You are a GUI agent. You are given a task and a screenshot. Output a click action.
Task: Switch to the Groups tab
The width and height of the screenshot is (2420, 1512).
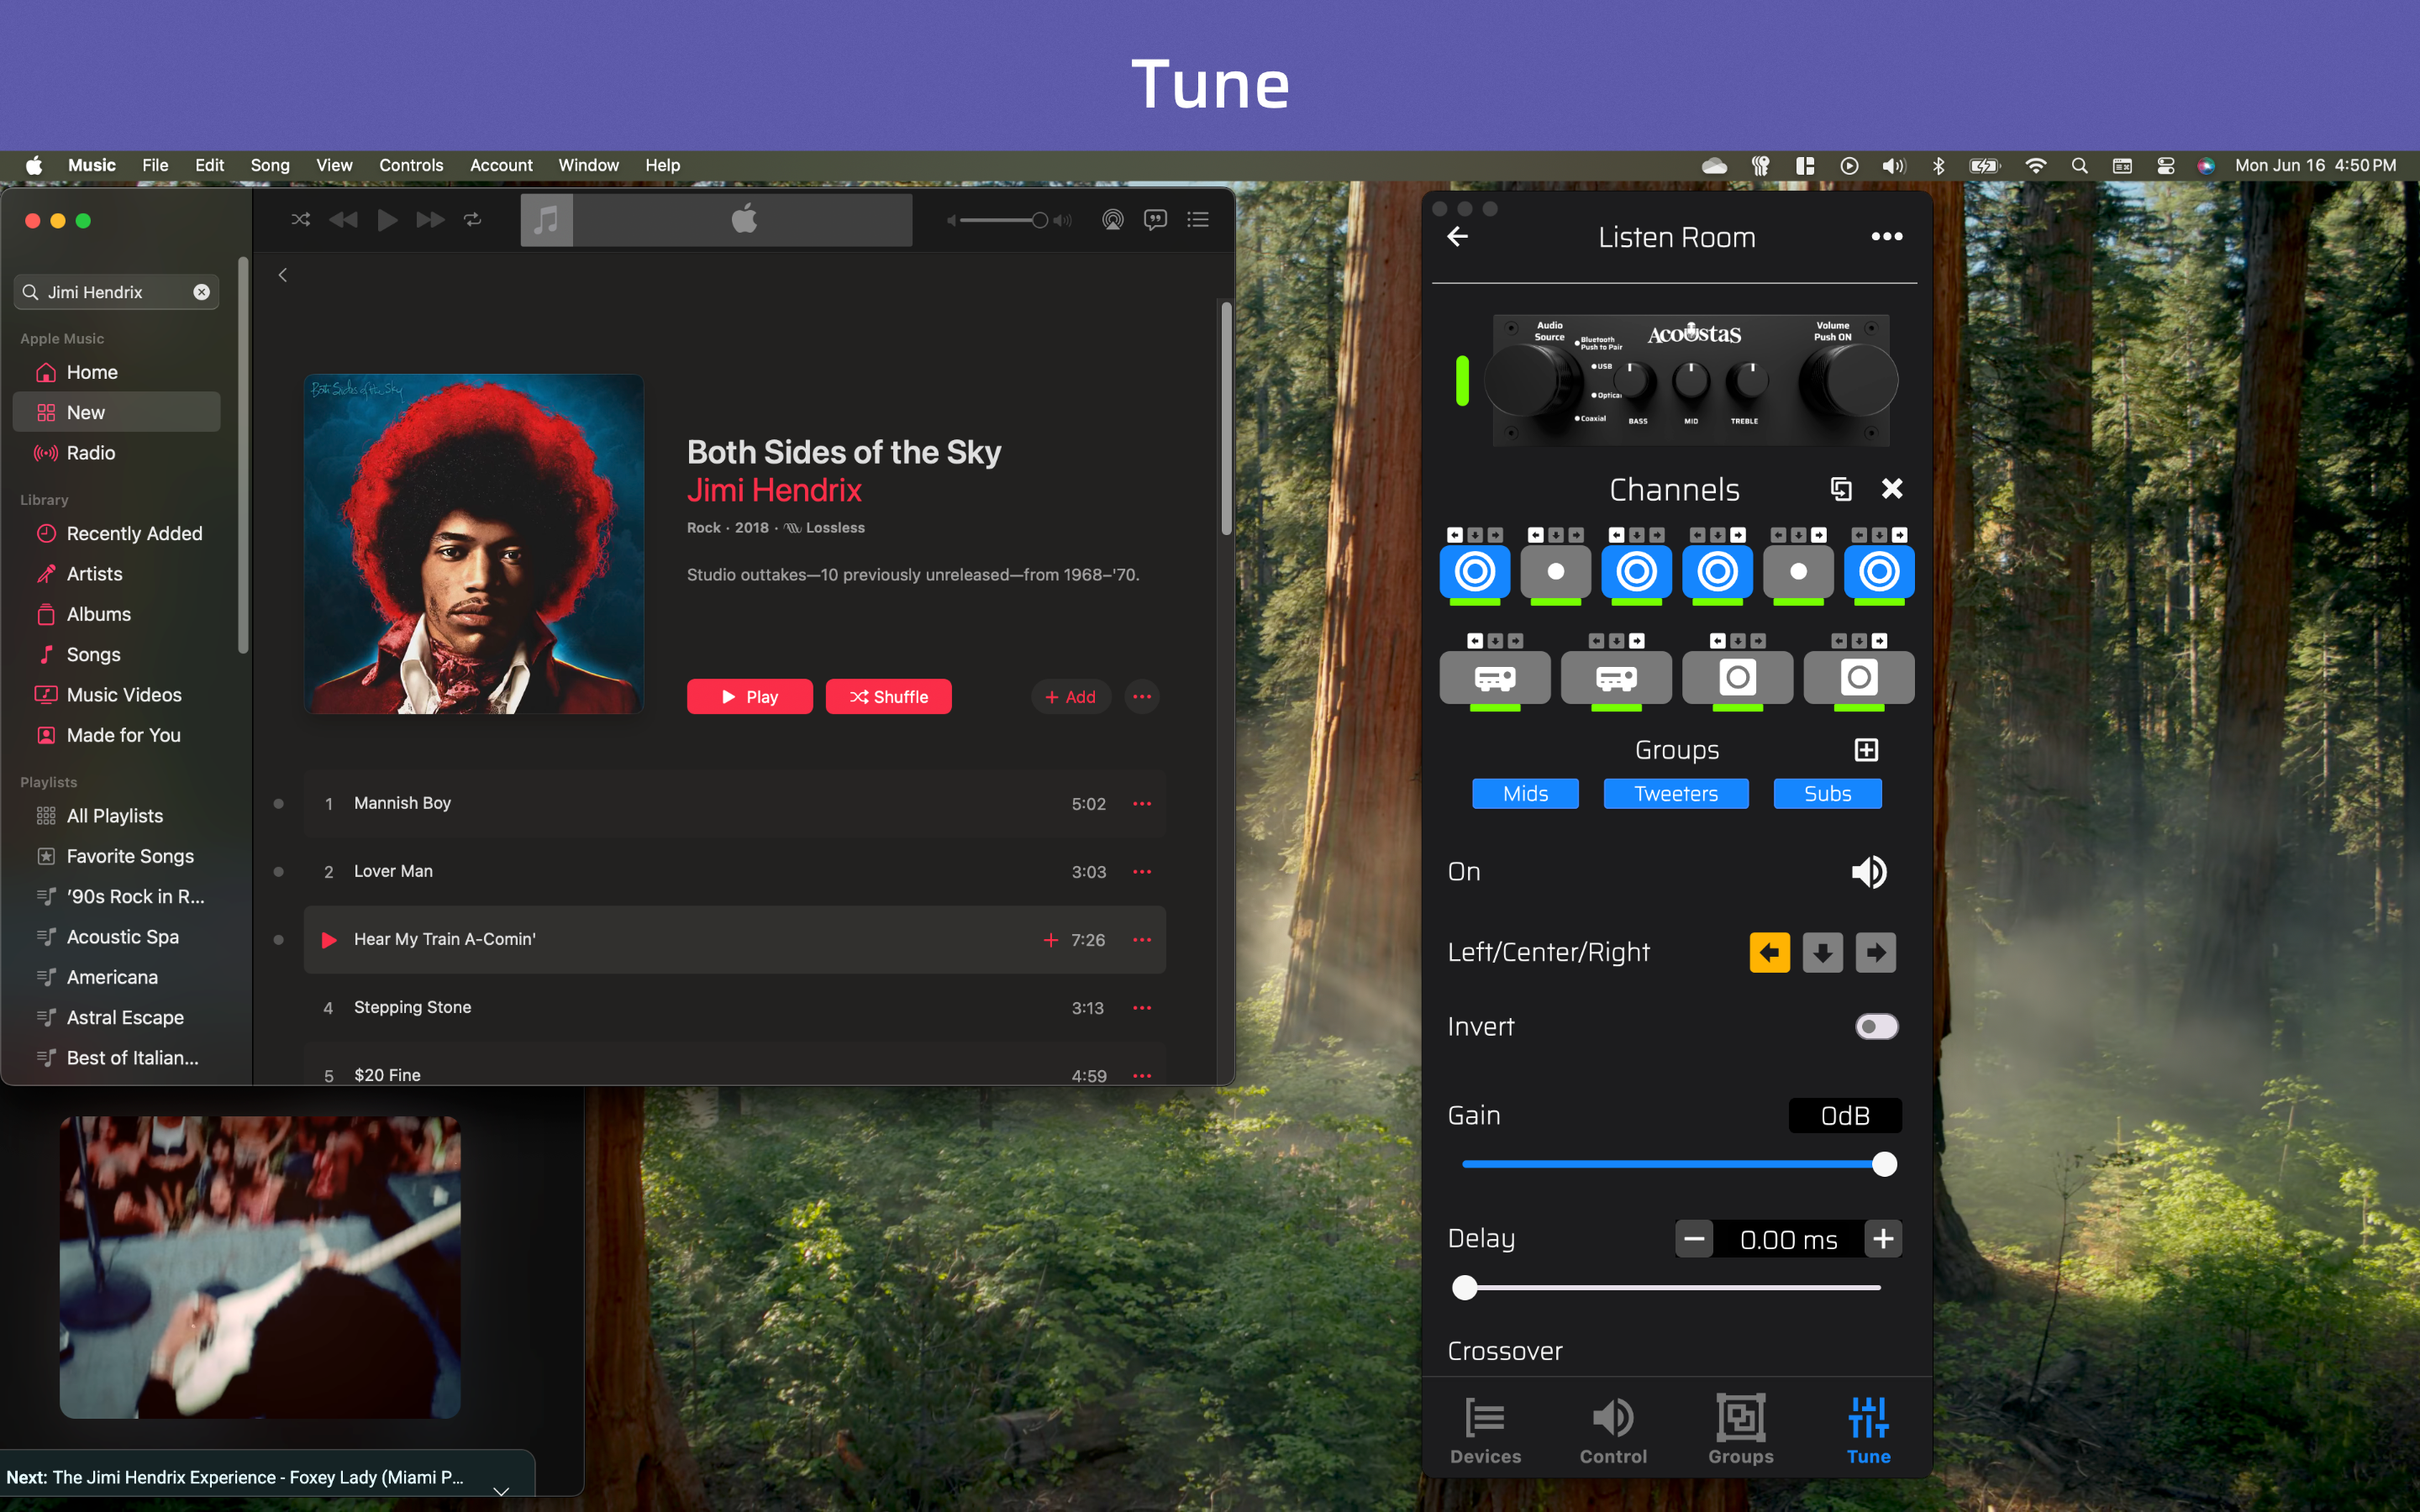tap(1740, 1431)
